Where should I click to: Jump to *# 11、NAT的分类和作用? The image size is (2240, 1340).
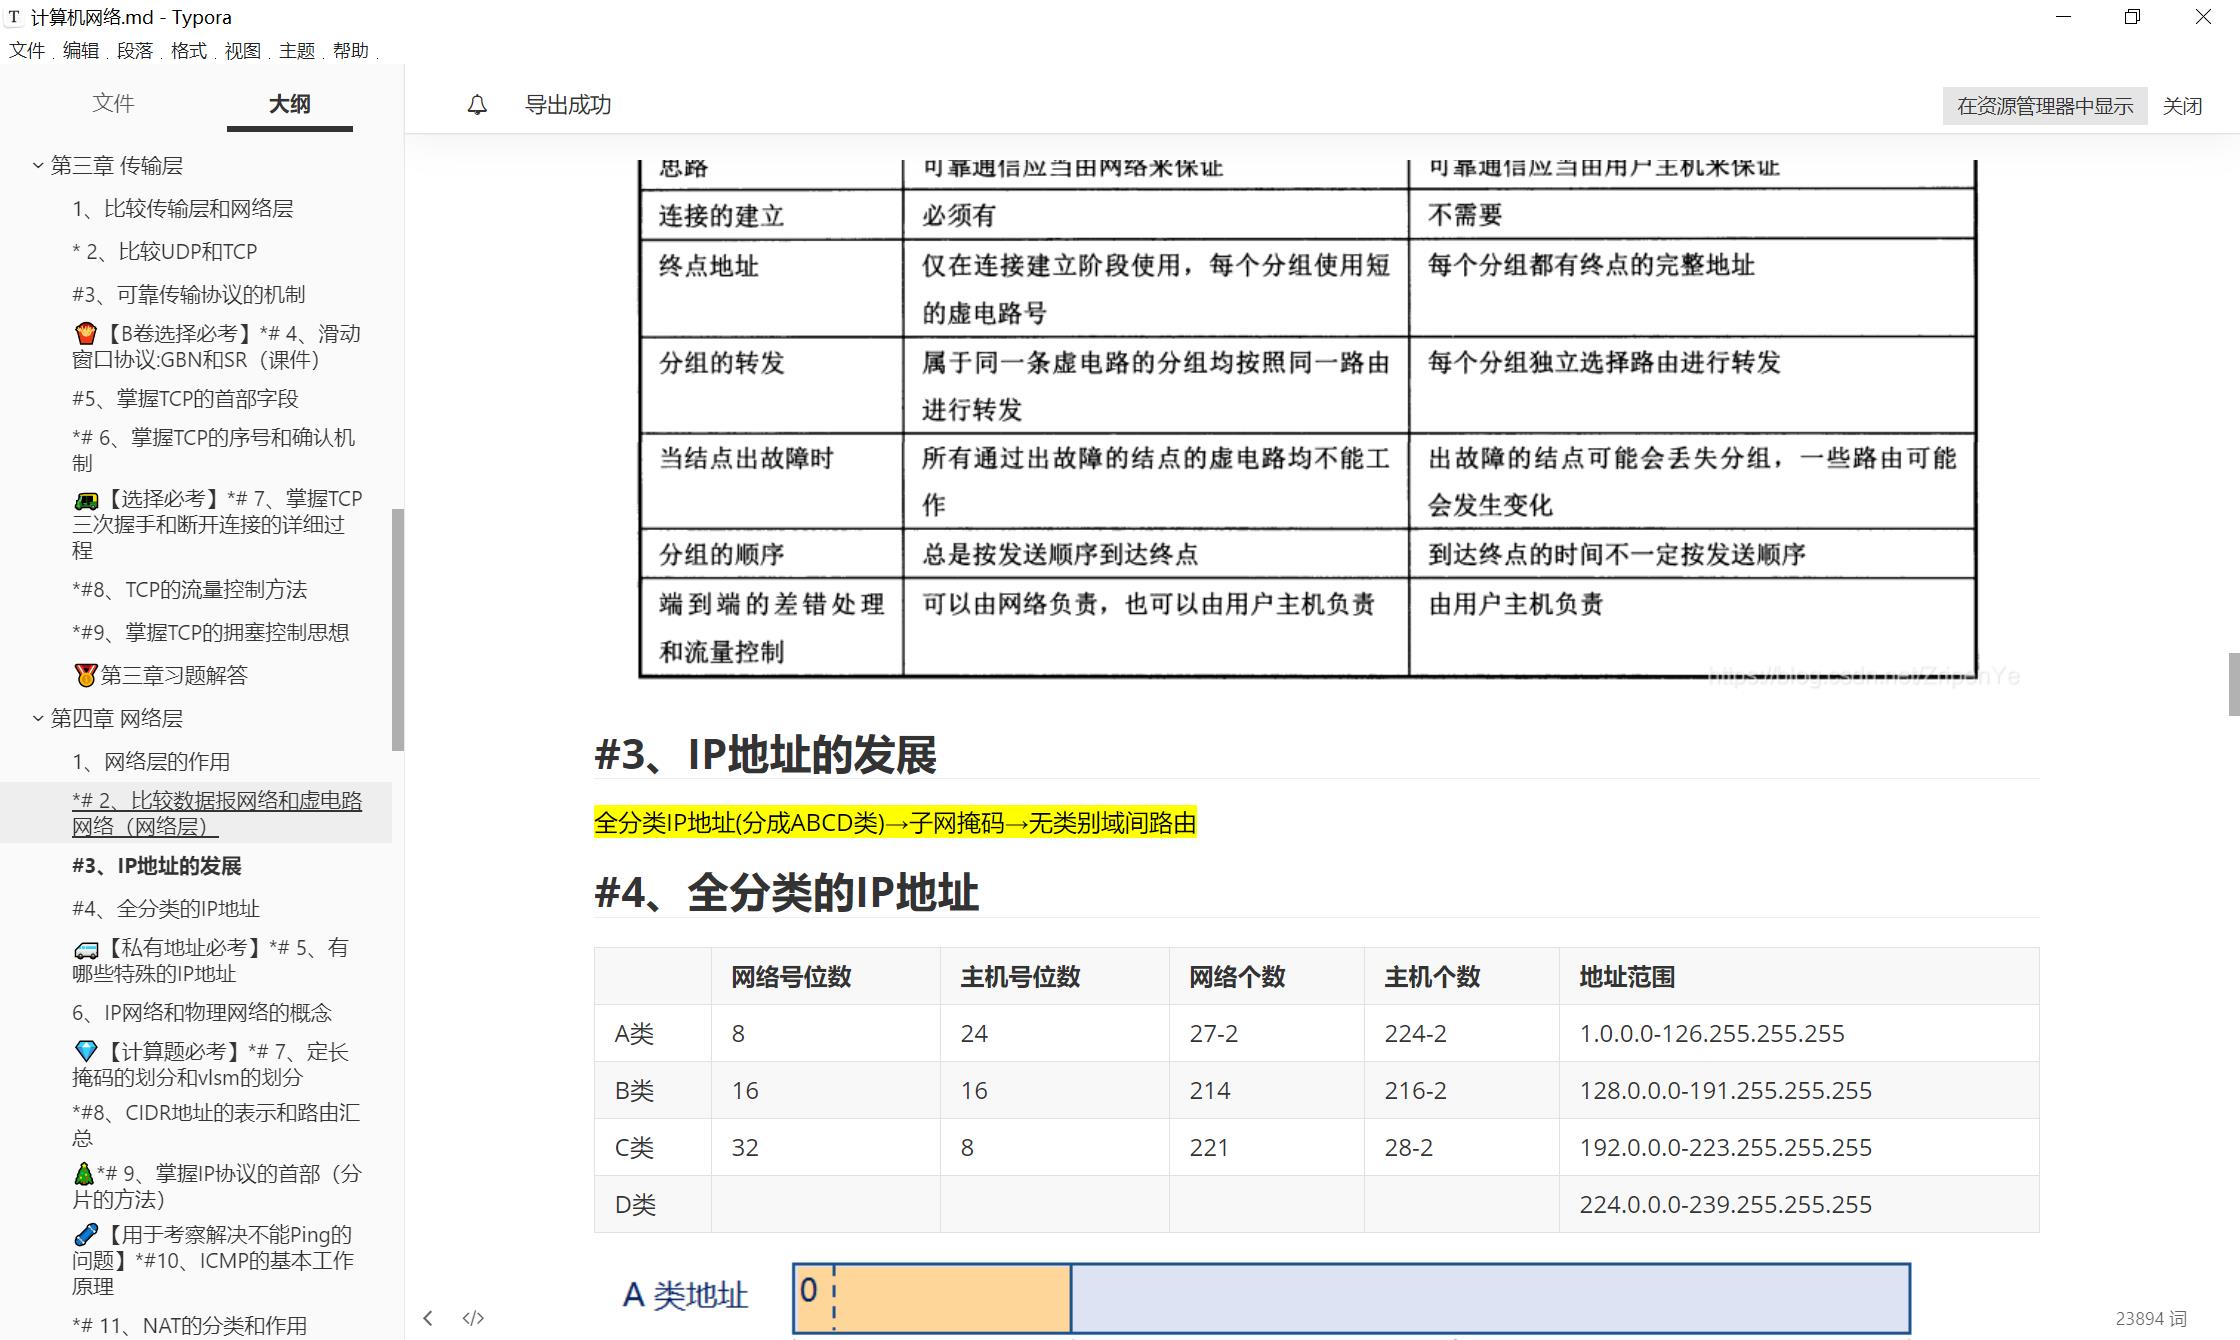(190, 1326)
